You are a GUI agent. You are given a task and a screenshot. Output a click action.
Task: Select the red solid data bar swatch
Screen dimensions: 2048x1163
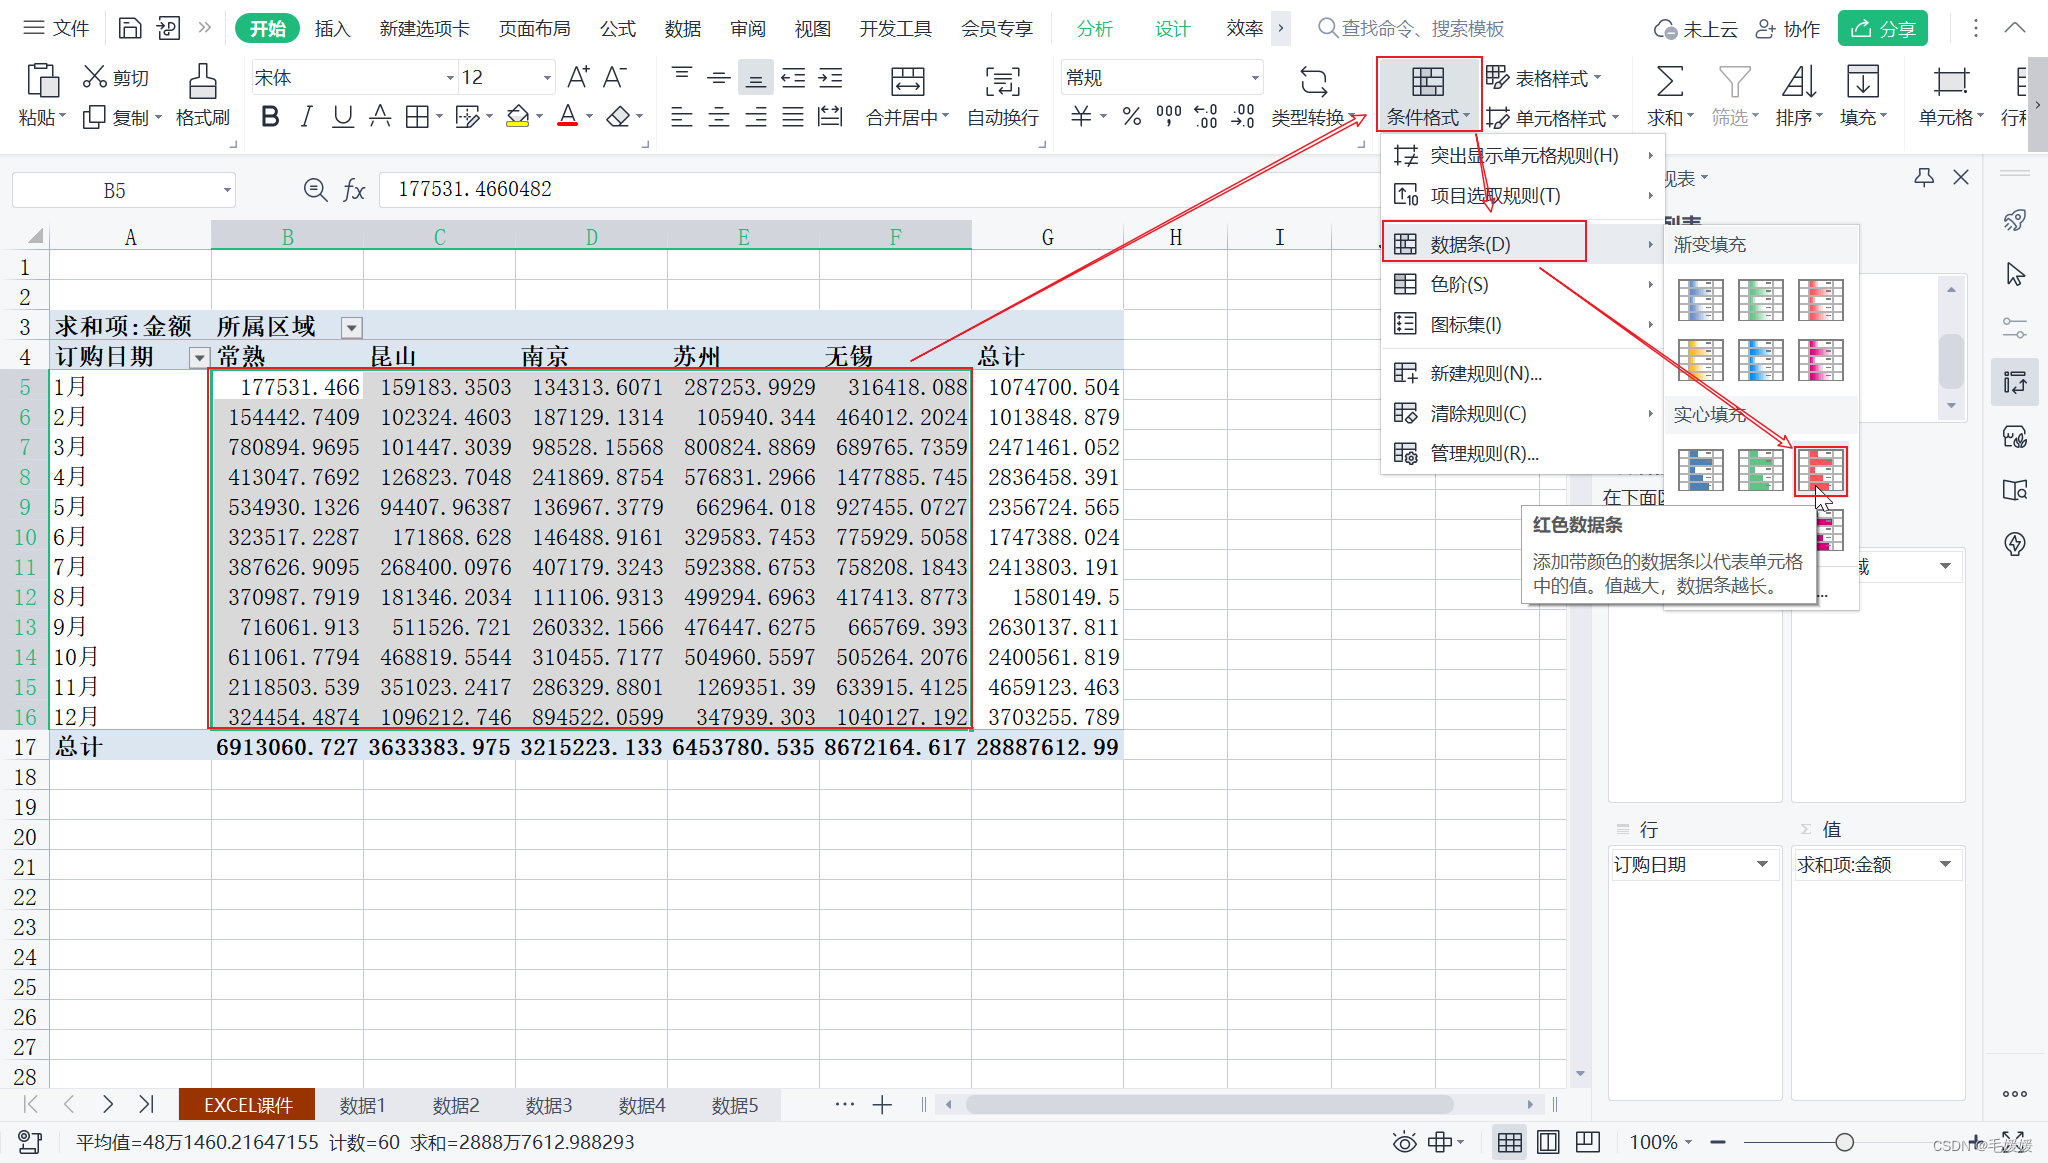1820,470
